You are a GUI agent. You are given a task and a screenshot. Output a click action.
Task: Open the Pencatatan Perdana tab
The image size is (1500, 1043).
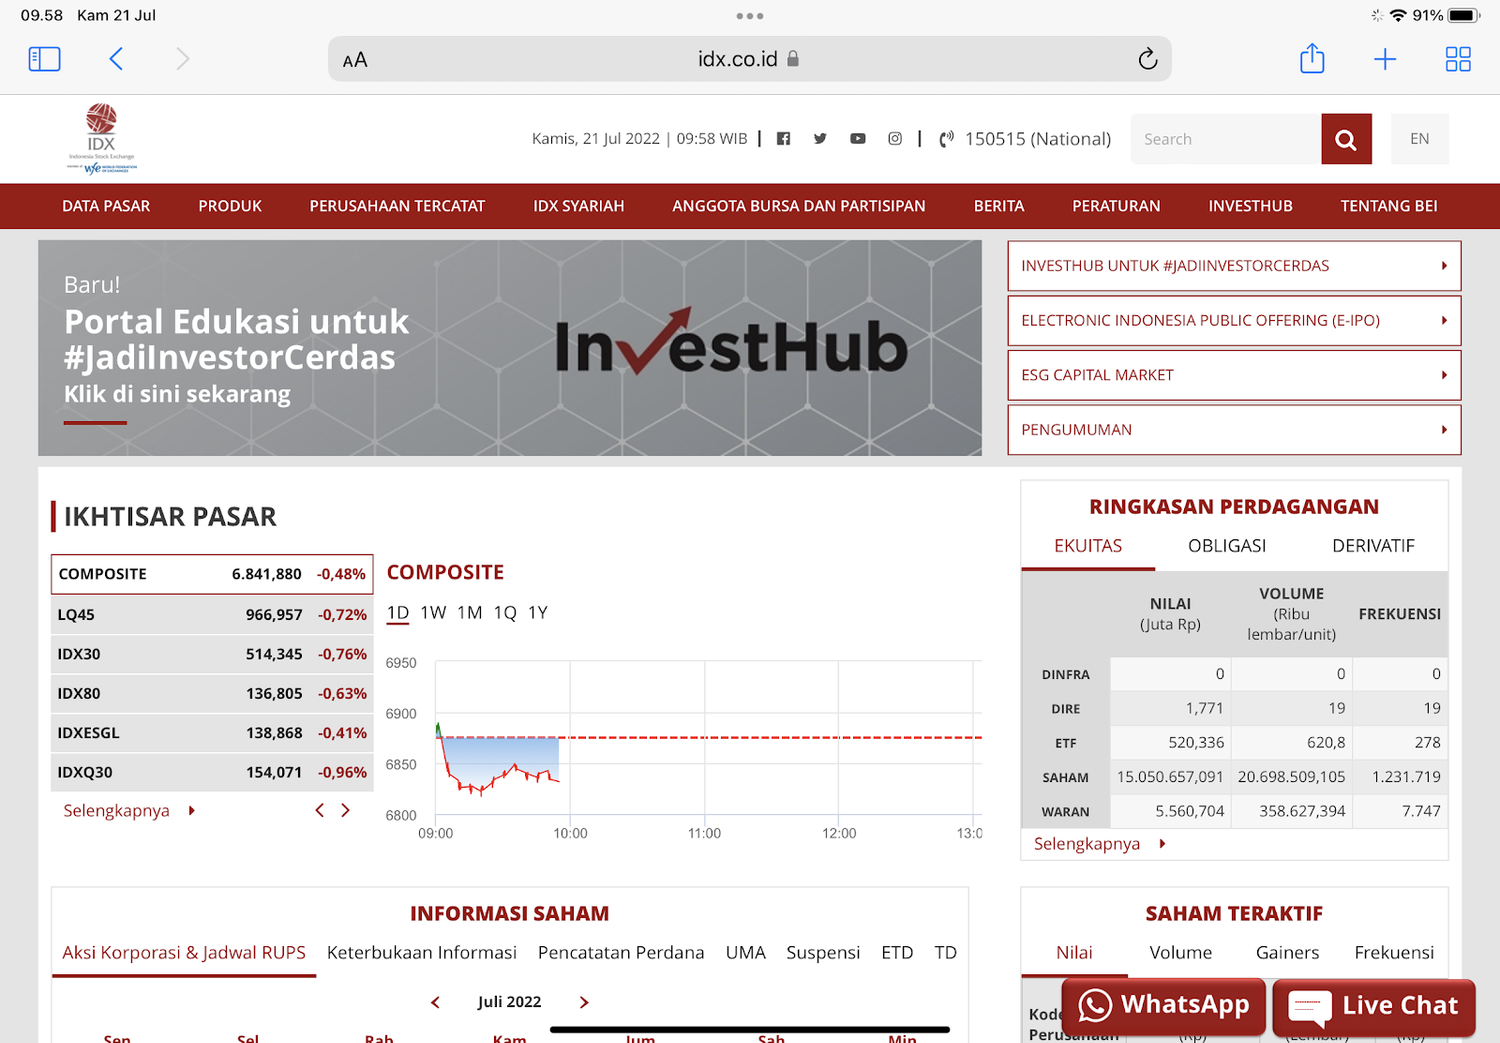621,953
